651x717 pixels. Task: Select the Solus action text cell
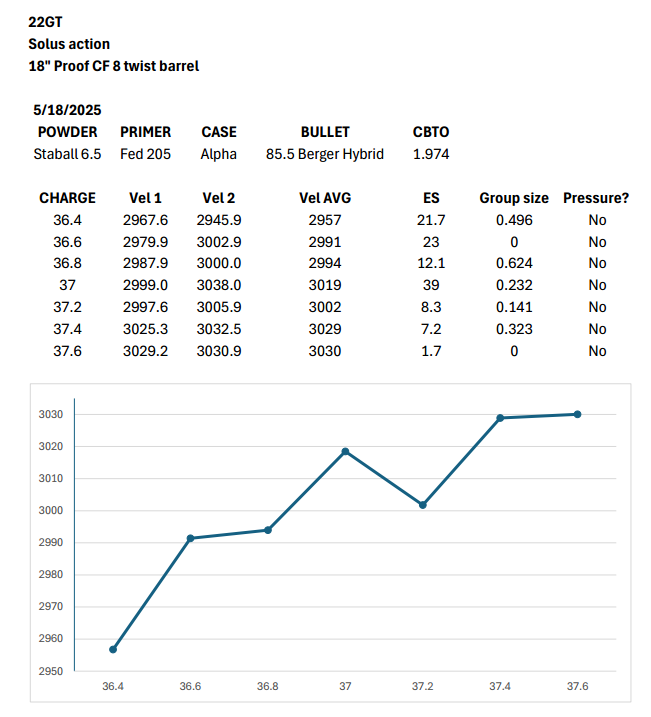pyautogui.click(x=70, y=44)
